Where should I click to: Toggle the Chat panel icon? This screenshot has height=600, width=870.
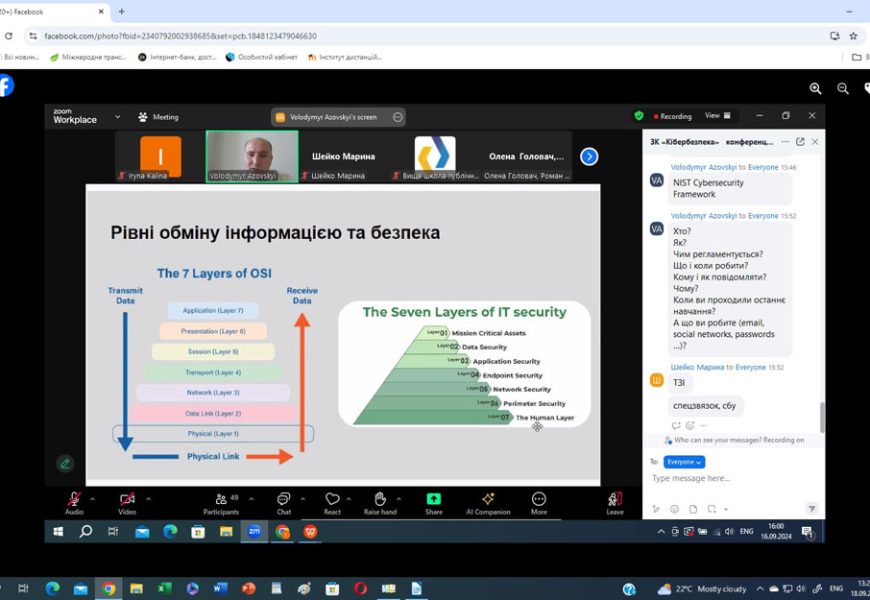click(283, 500)
